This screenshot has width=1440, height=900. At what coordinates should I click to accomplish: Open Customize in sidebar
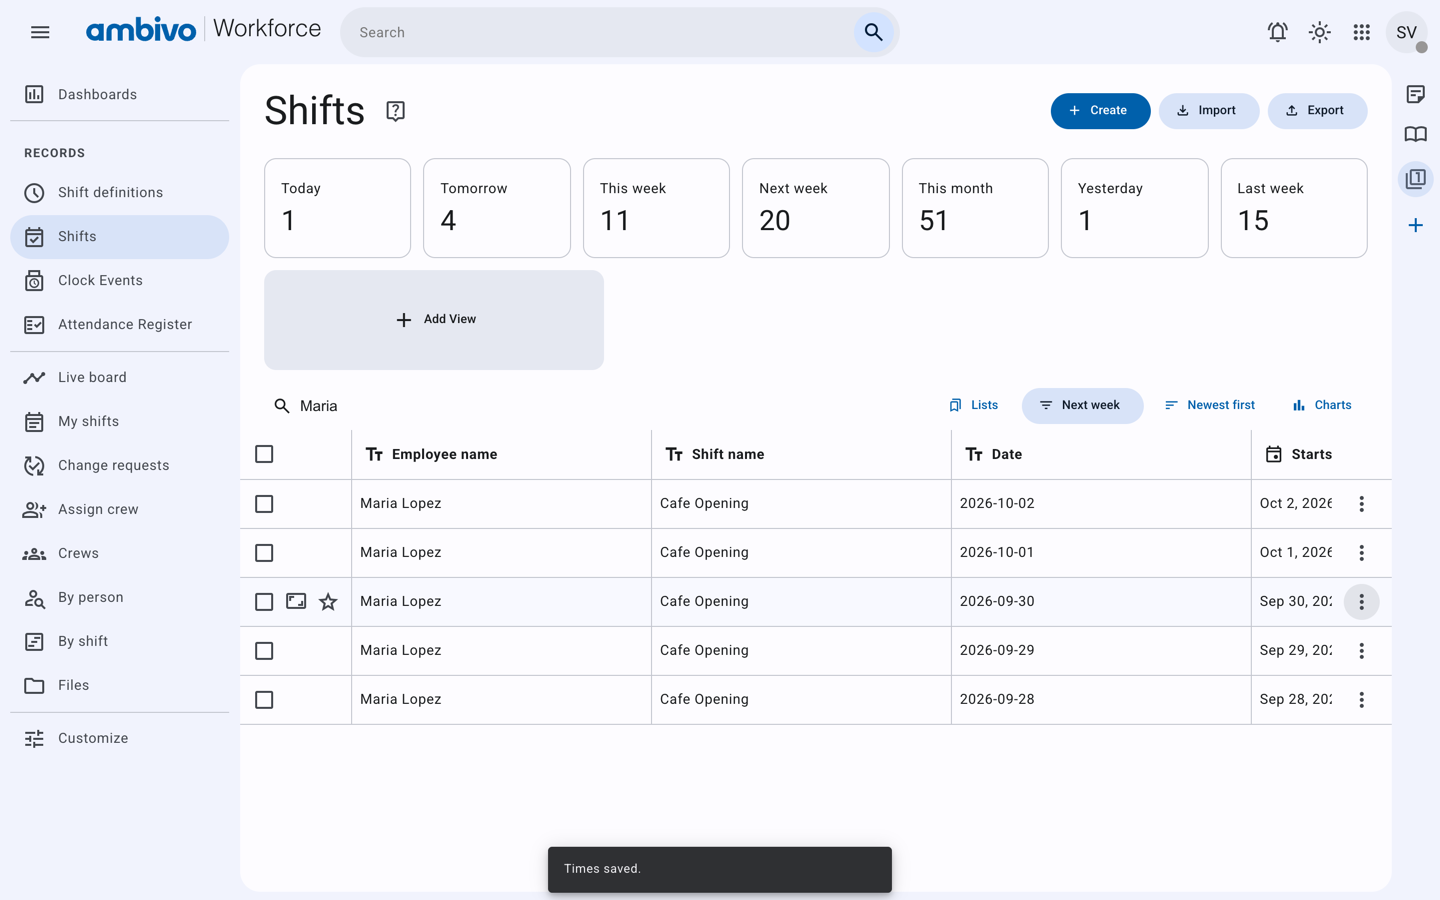point(119,739)
